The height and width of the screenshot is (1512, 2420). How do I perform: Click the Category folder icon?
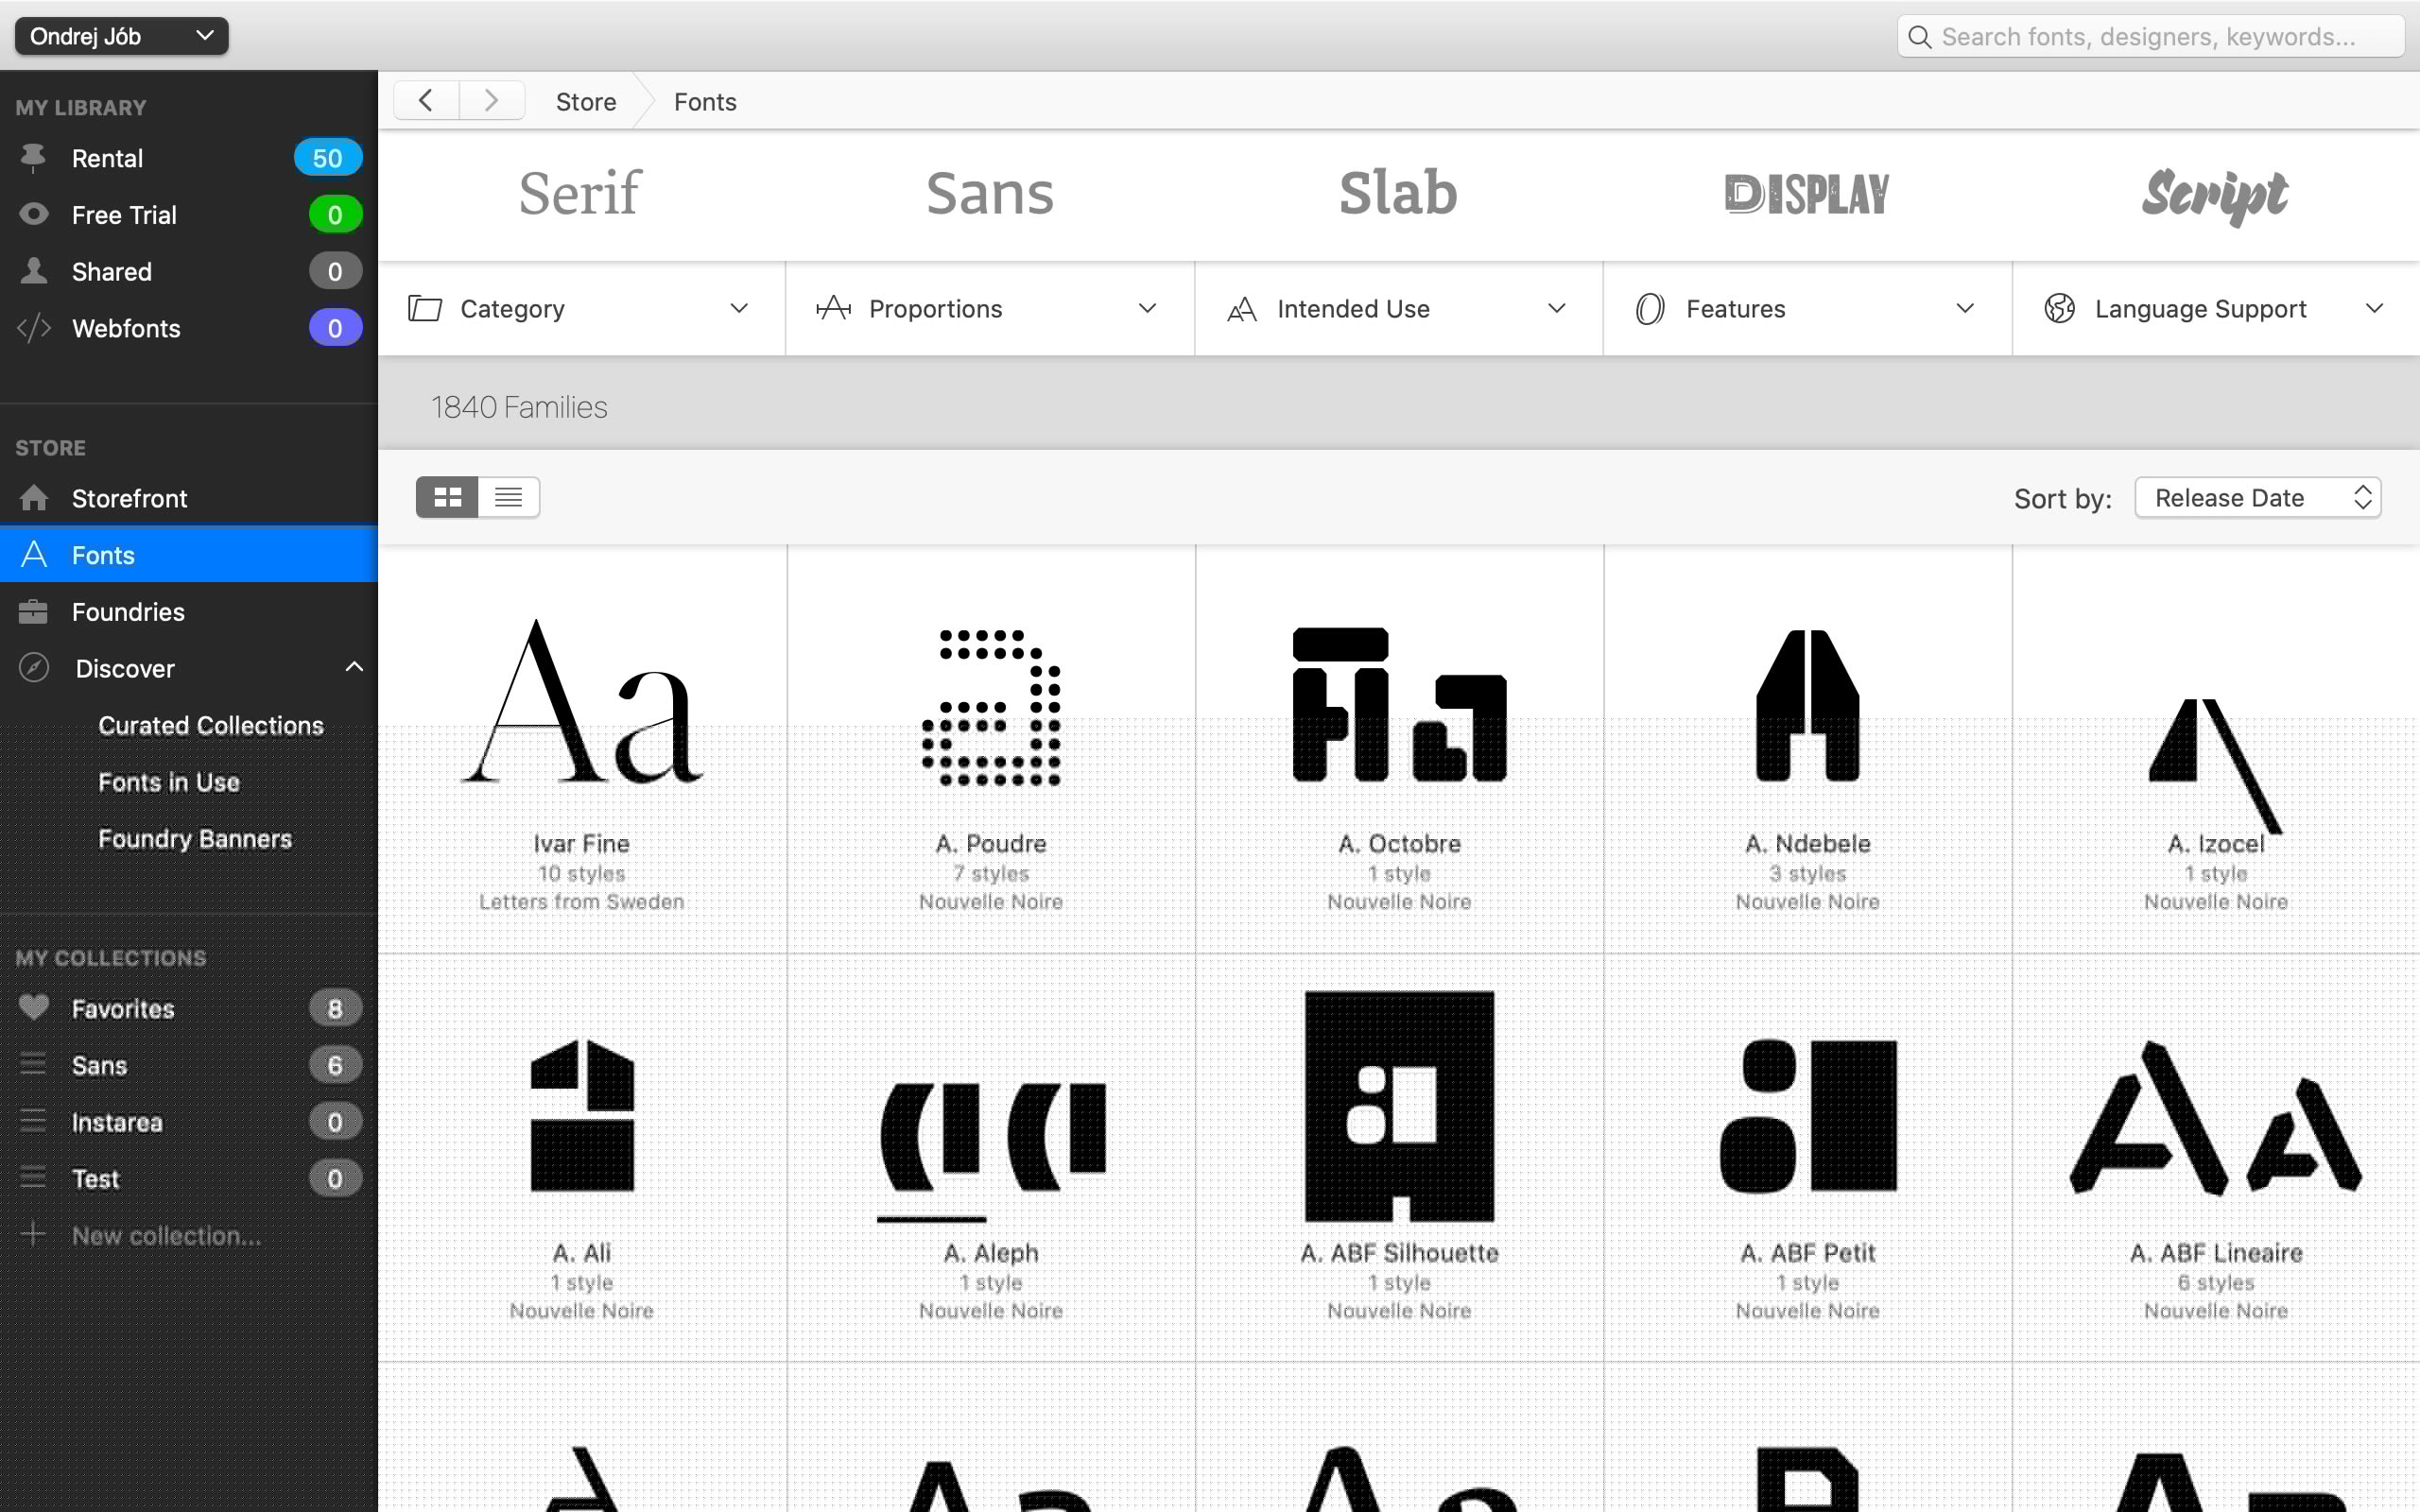[425, 309]
